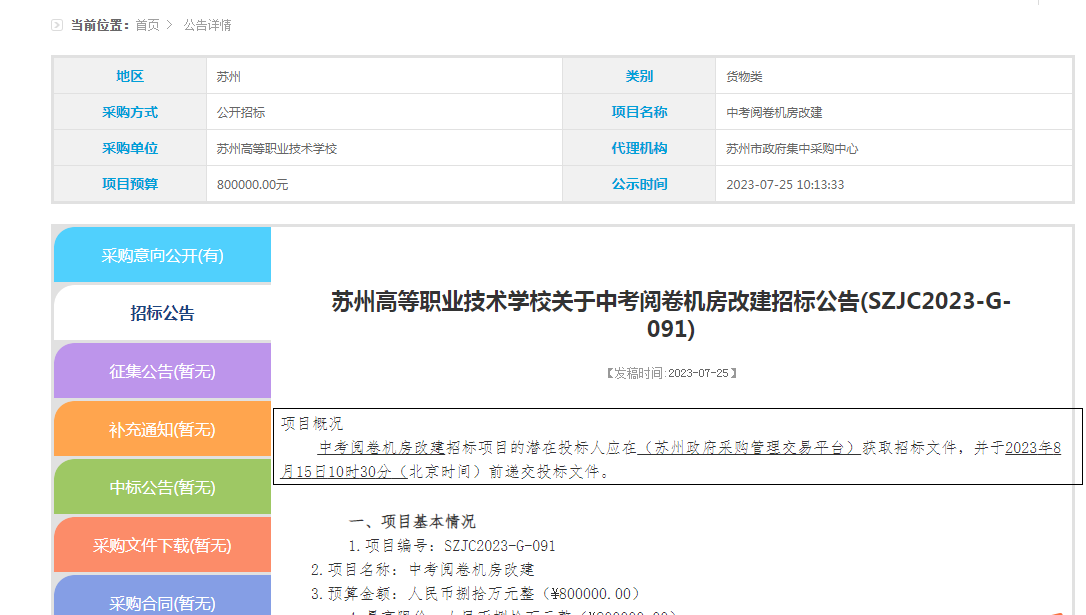Click the 800000.00元 budget value
The image size is (1086, 615).
[252, 184]
